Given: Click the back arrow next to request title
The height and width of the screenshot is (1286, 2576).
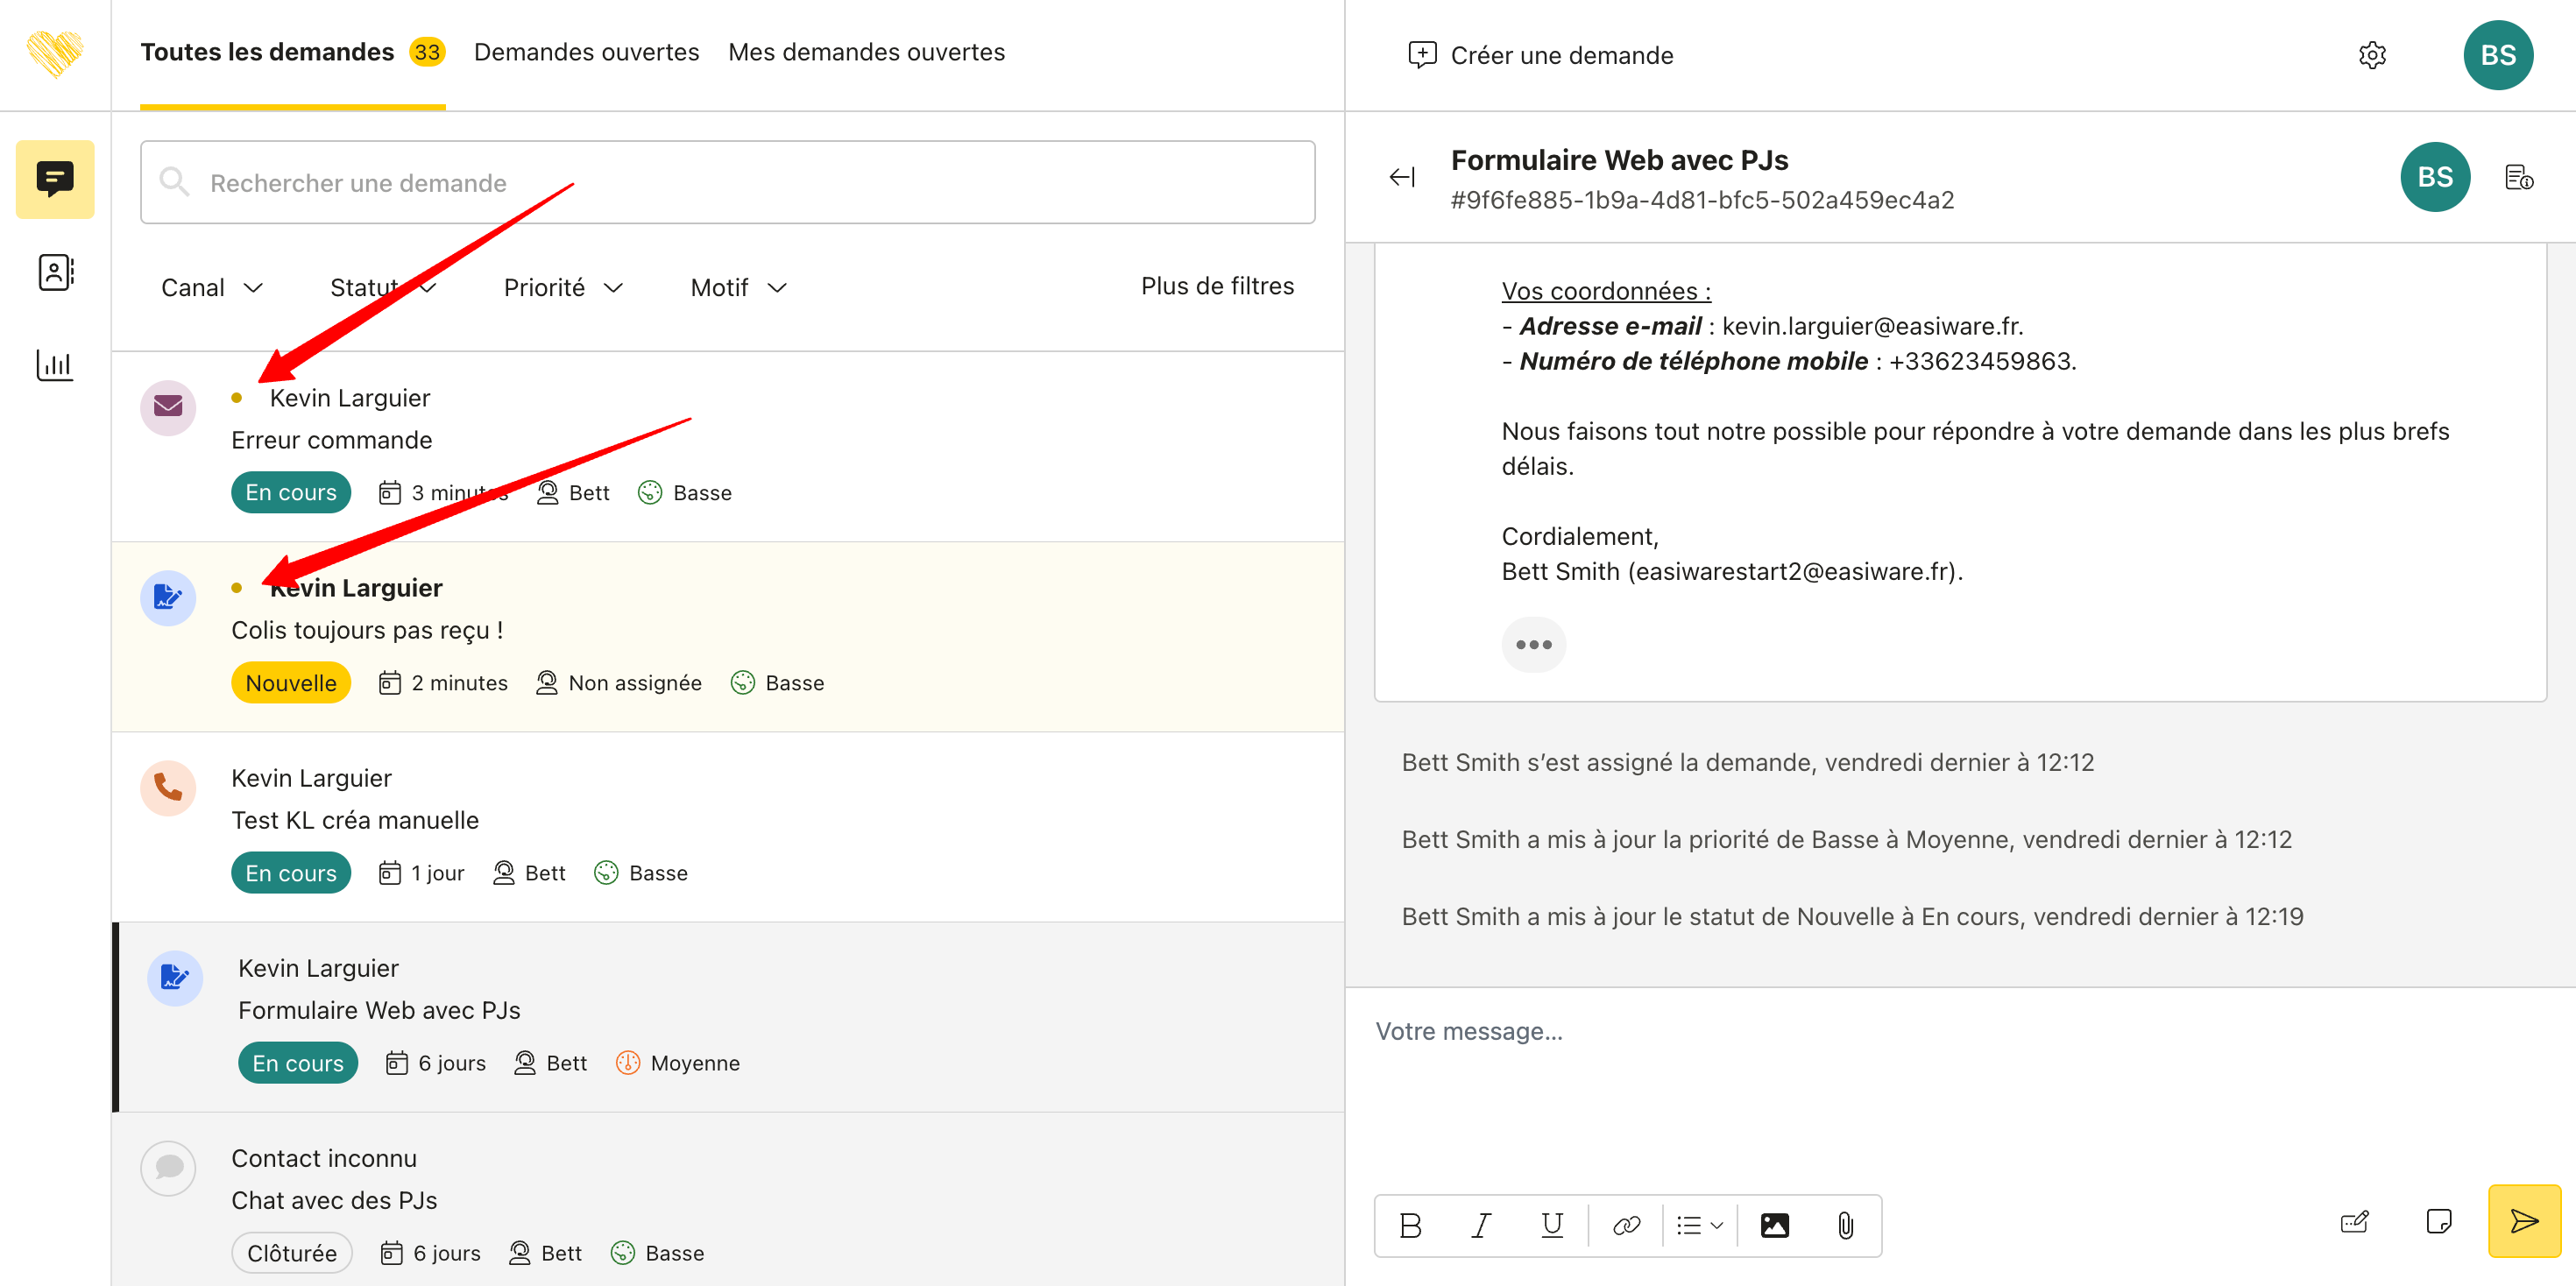Looking at the screenshot, I should [x=1402, y=178].
